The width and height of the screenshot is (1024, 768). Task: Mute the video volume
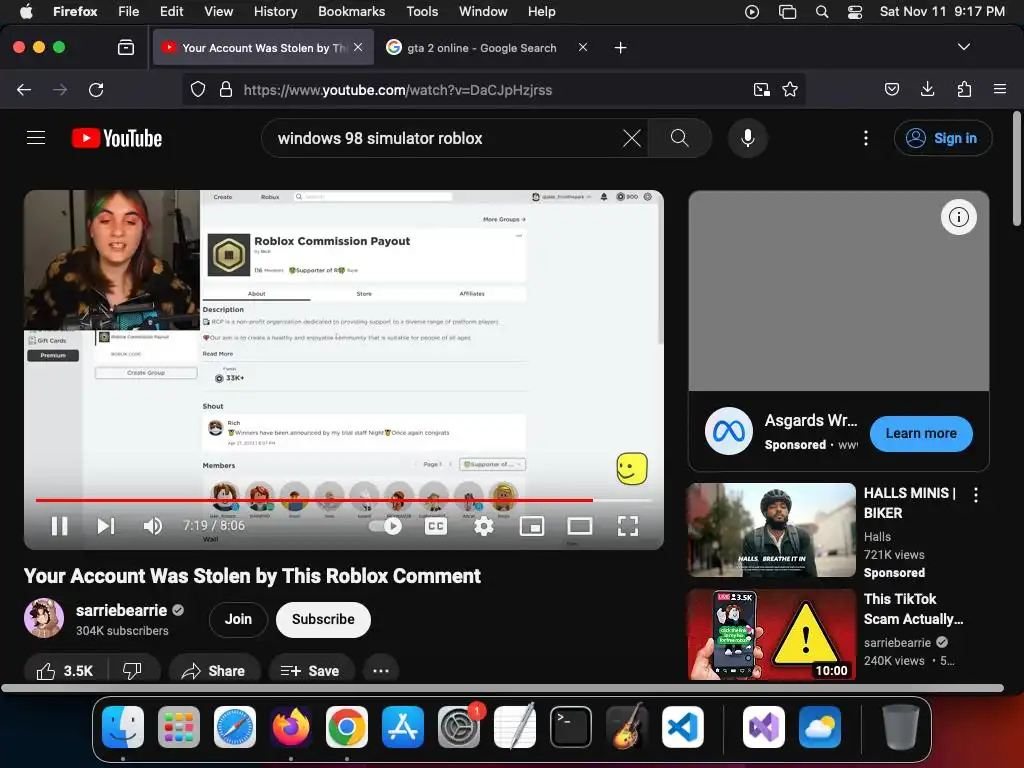(x=153, y=526)
